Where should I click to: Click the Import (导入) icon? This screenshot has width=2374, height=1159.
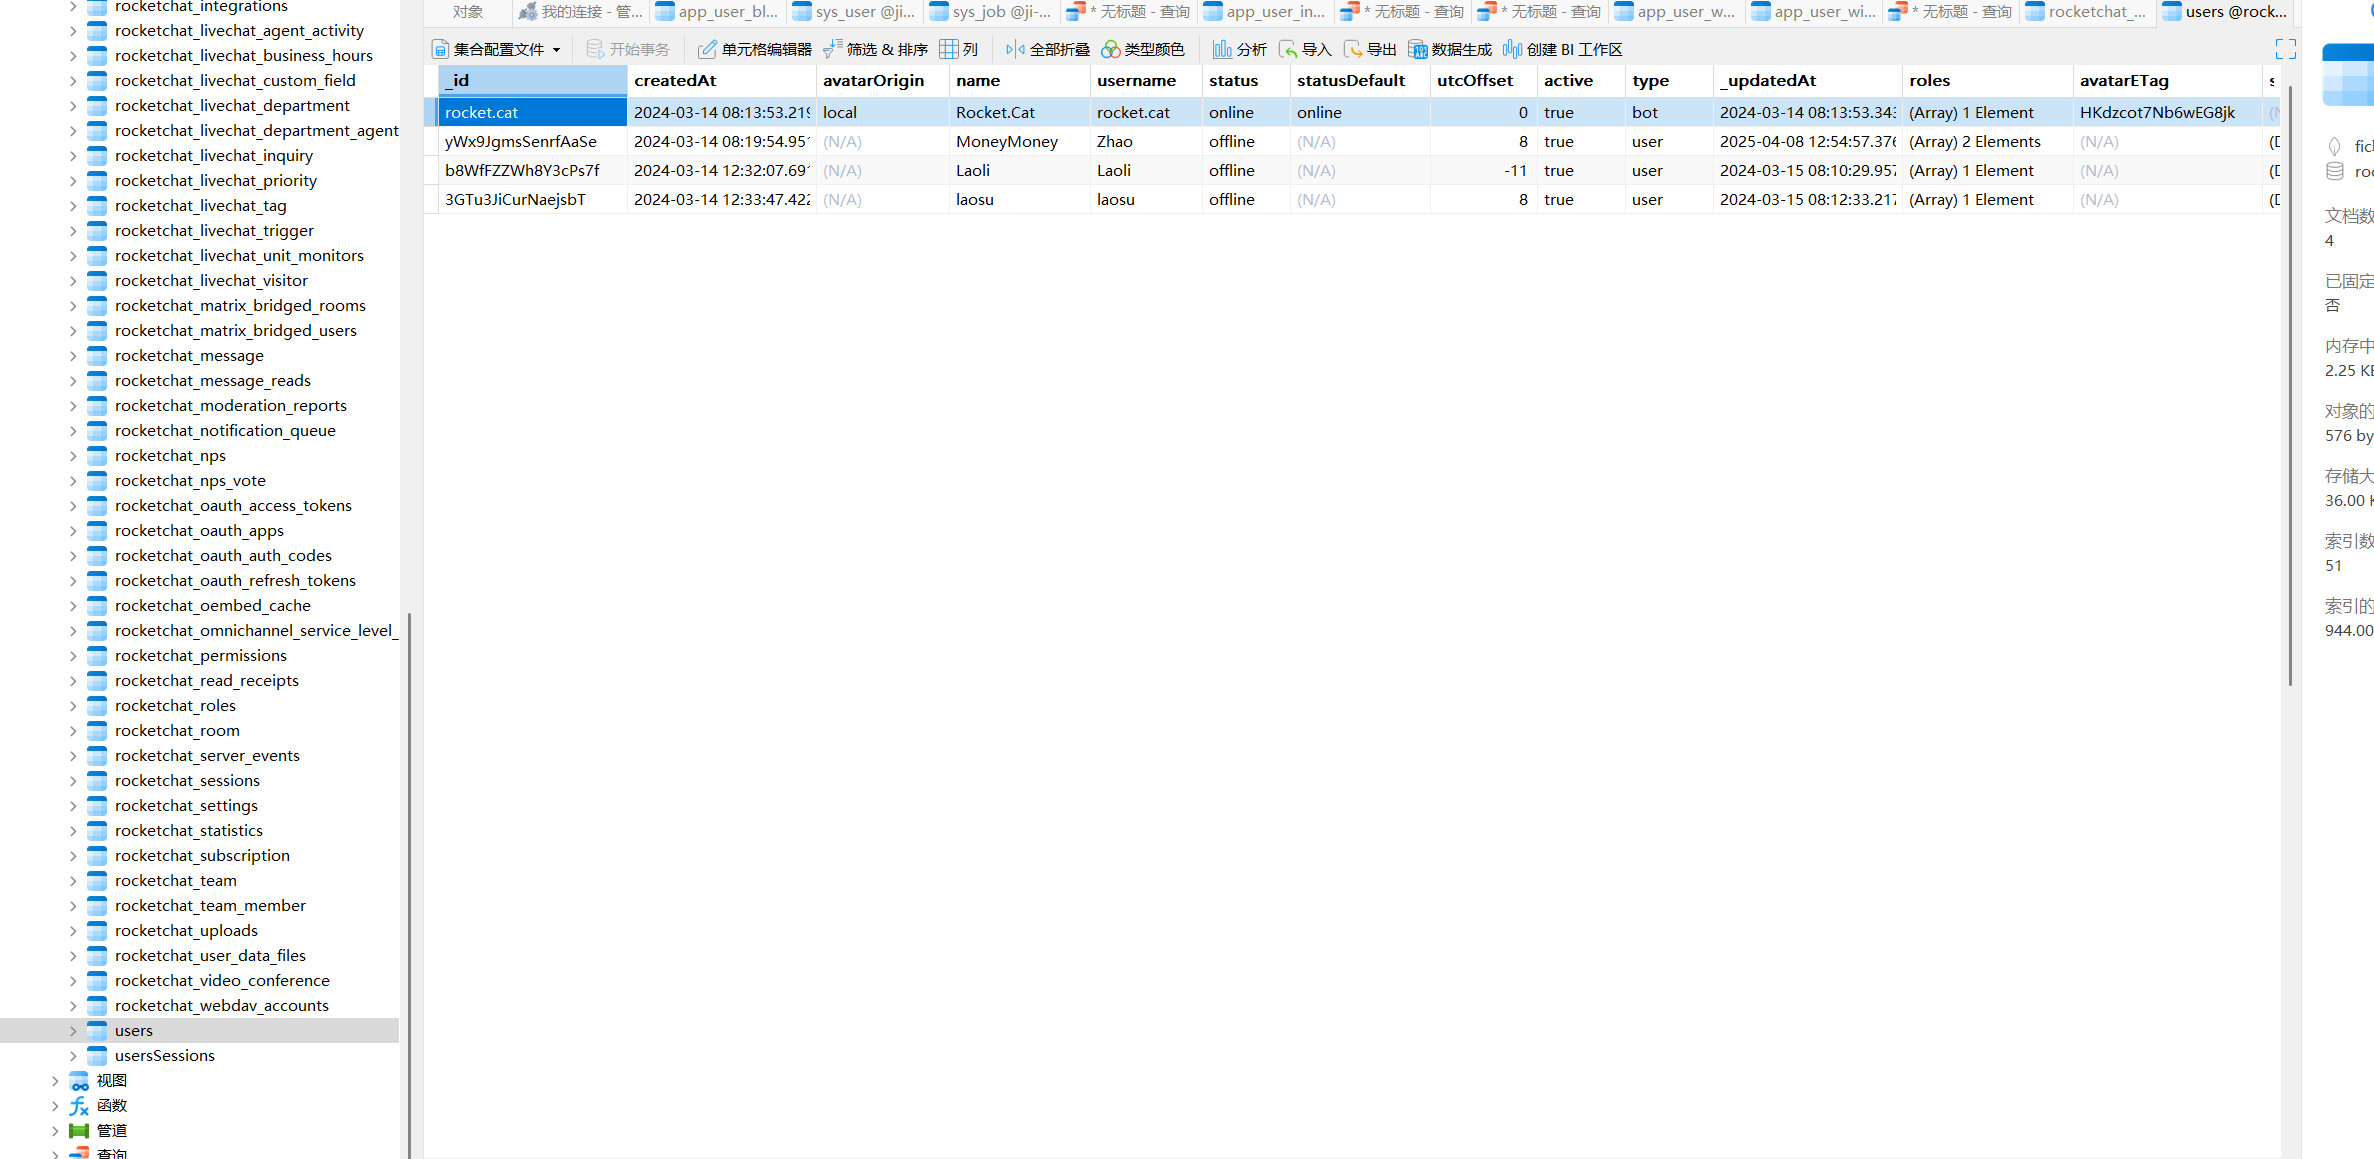1288,49
